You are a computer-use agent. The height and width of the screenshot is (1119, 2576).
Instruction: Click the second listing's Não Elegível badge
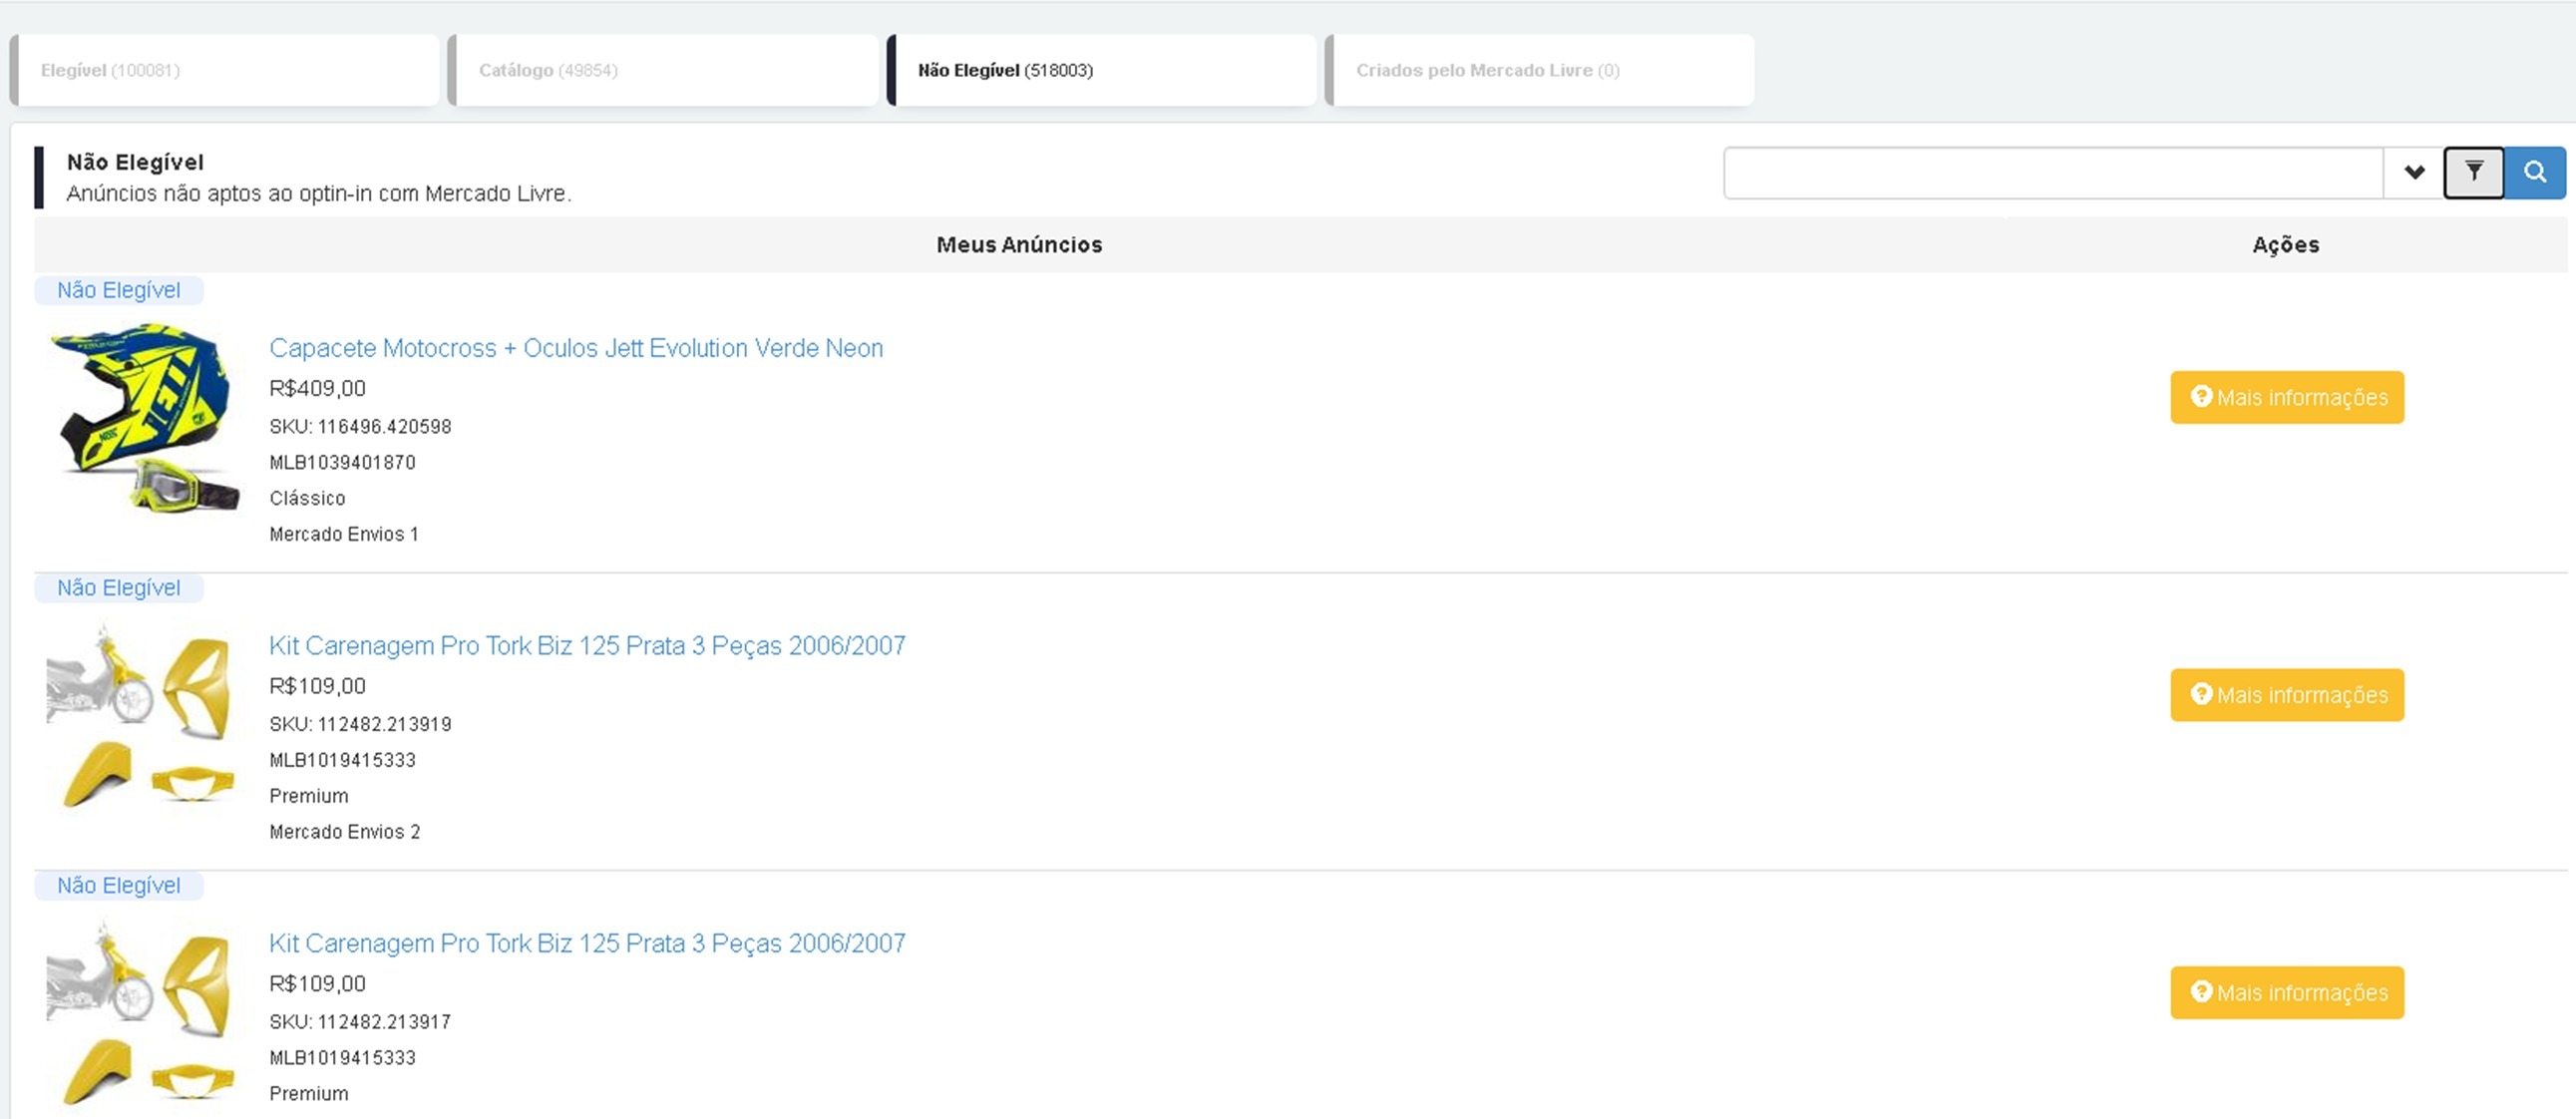point(118,588)
